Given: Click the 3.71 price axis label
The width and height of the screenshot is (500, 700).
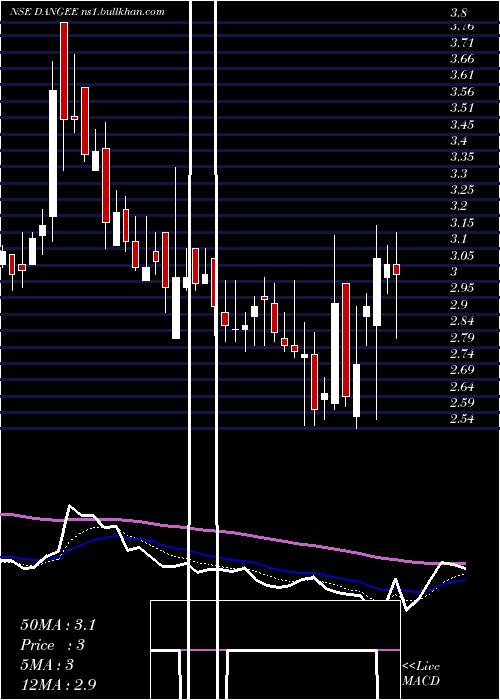Looking at the screenshot, I should (462, 43).
